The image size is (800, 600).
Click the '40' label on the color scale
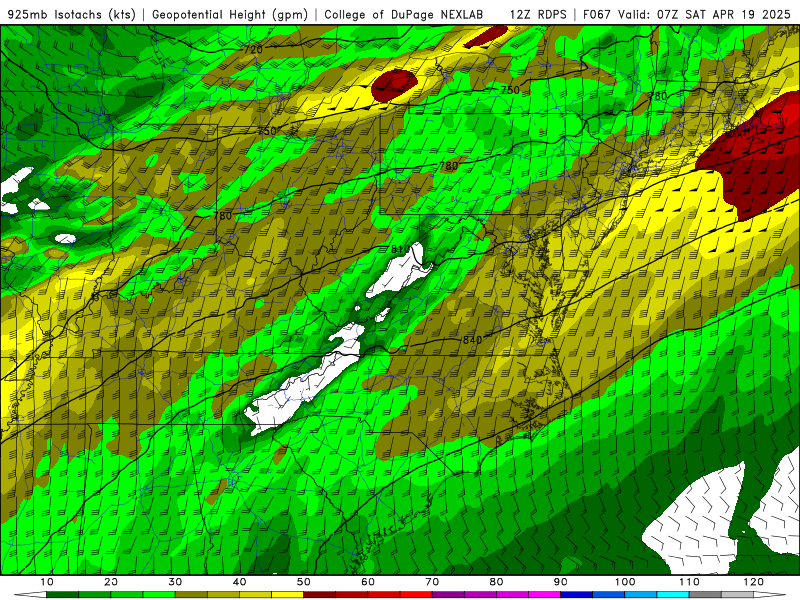coord(239,582)
